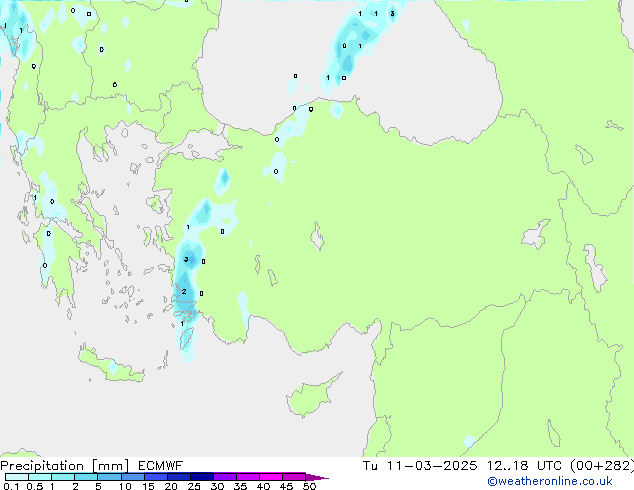Select the date text '11-03-2025'
This screenshot has width=634, height=490.
coord(431,466)
